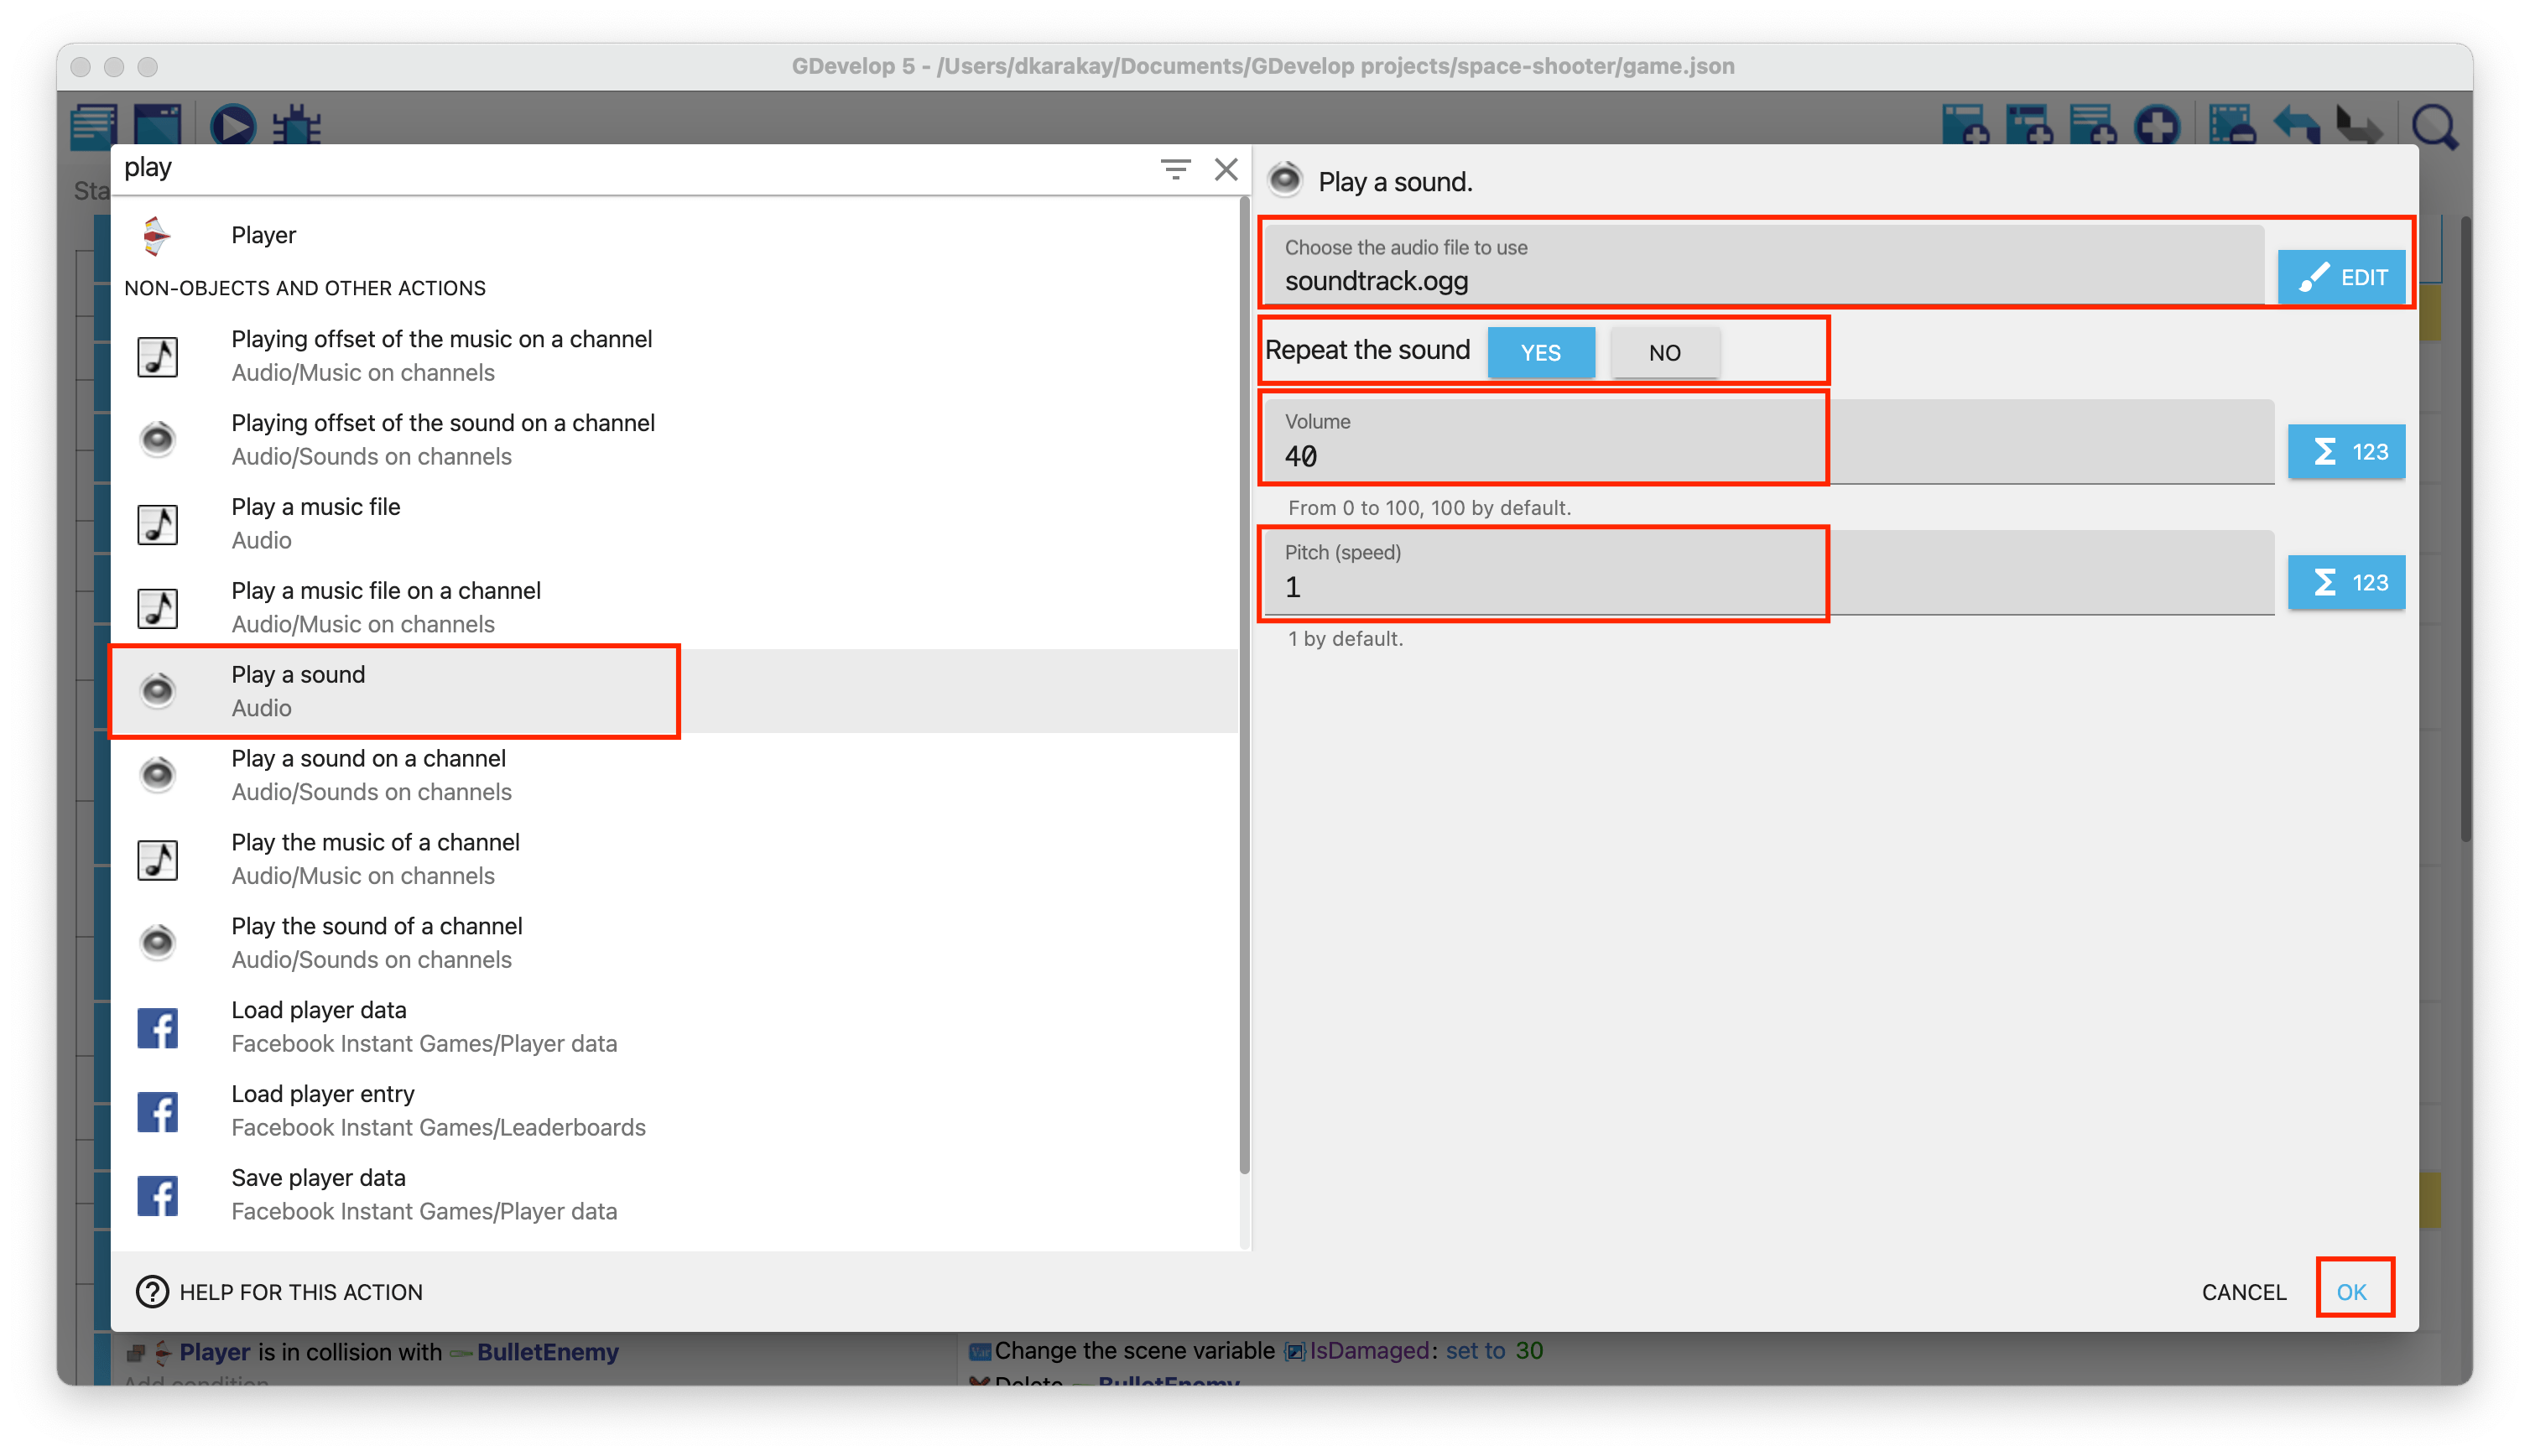Click the add event plus-circle icon
Image resolution: width=2530 pixels, height=1456 pixels.
click(x=2157, y=127)
